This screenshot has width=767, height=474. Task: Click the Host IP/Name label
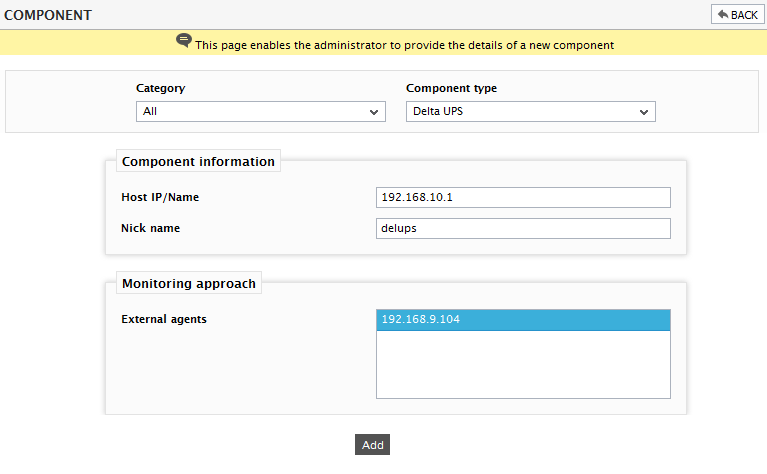[x=160, y=197]
